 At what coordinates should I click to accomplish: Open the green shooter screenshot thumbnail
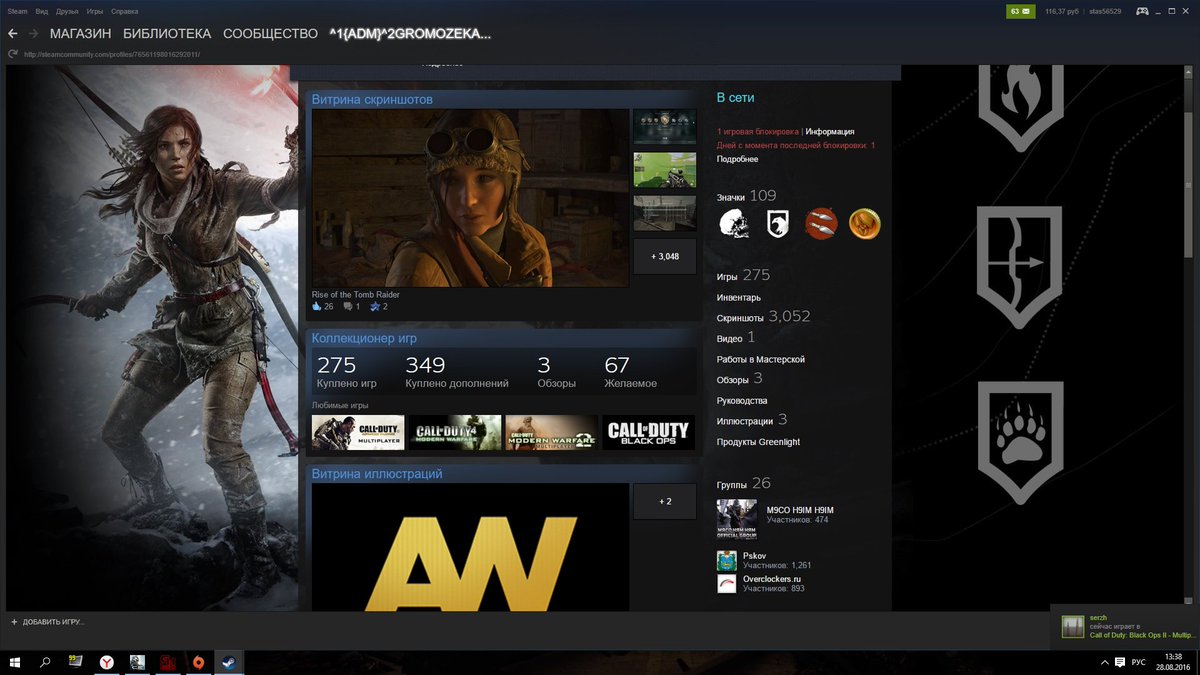(x=665, y=170)
